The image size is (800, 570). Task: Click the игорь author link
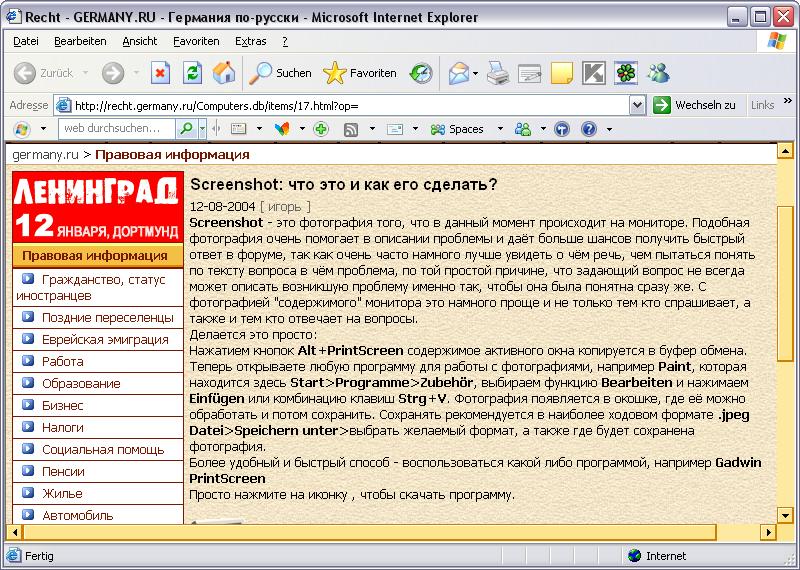(x=285, y=207)
